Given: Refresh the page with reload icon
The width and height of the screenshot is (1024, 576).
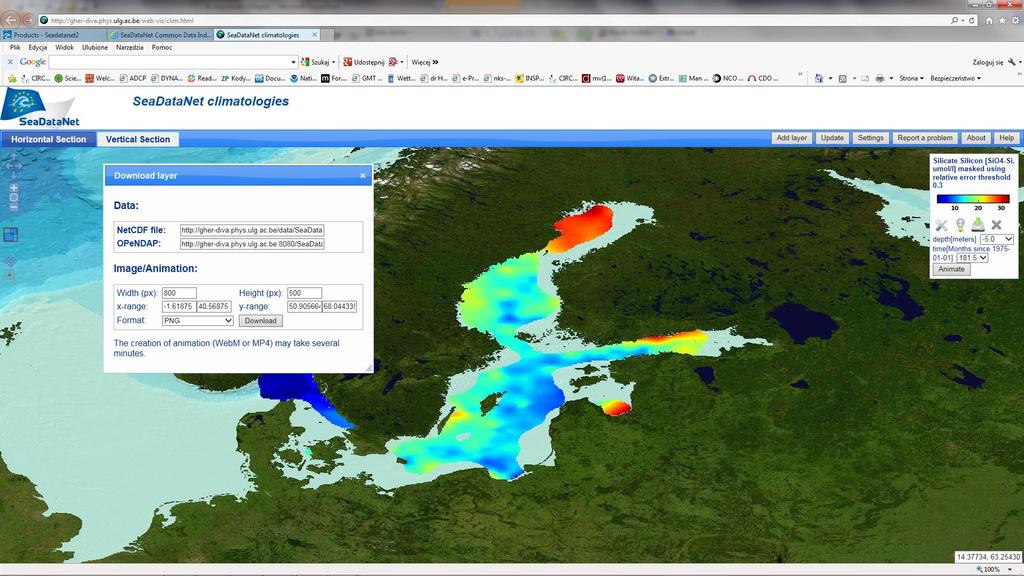Looking at the screenshot, I should tap(972, 21).
